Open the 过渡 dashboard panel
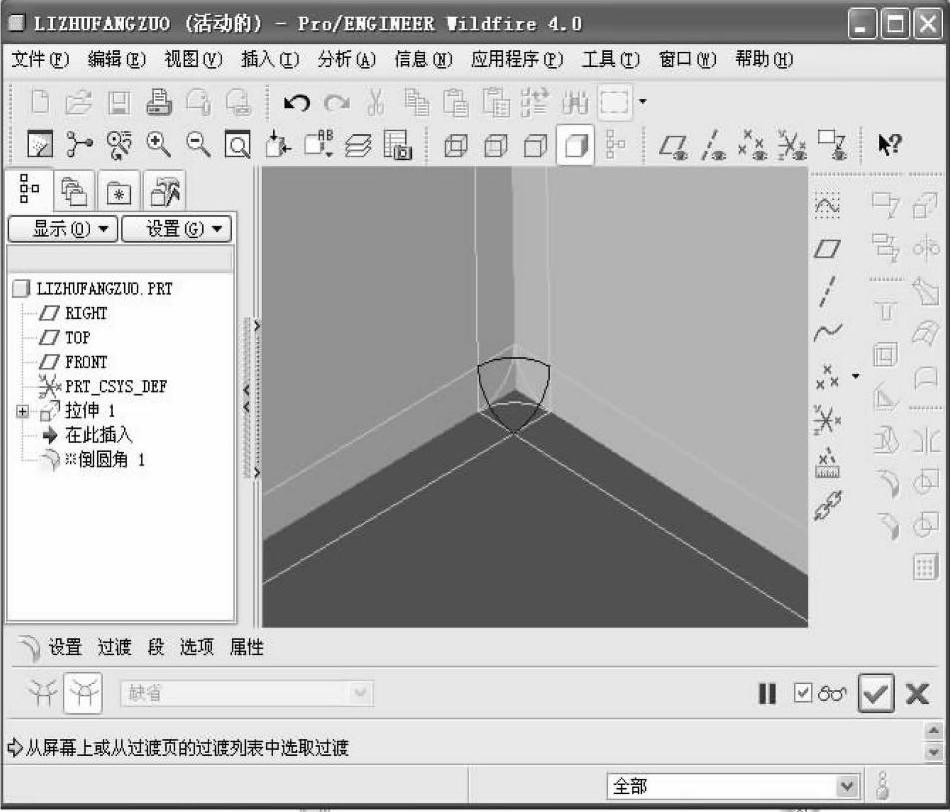 115,647
